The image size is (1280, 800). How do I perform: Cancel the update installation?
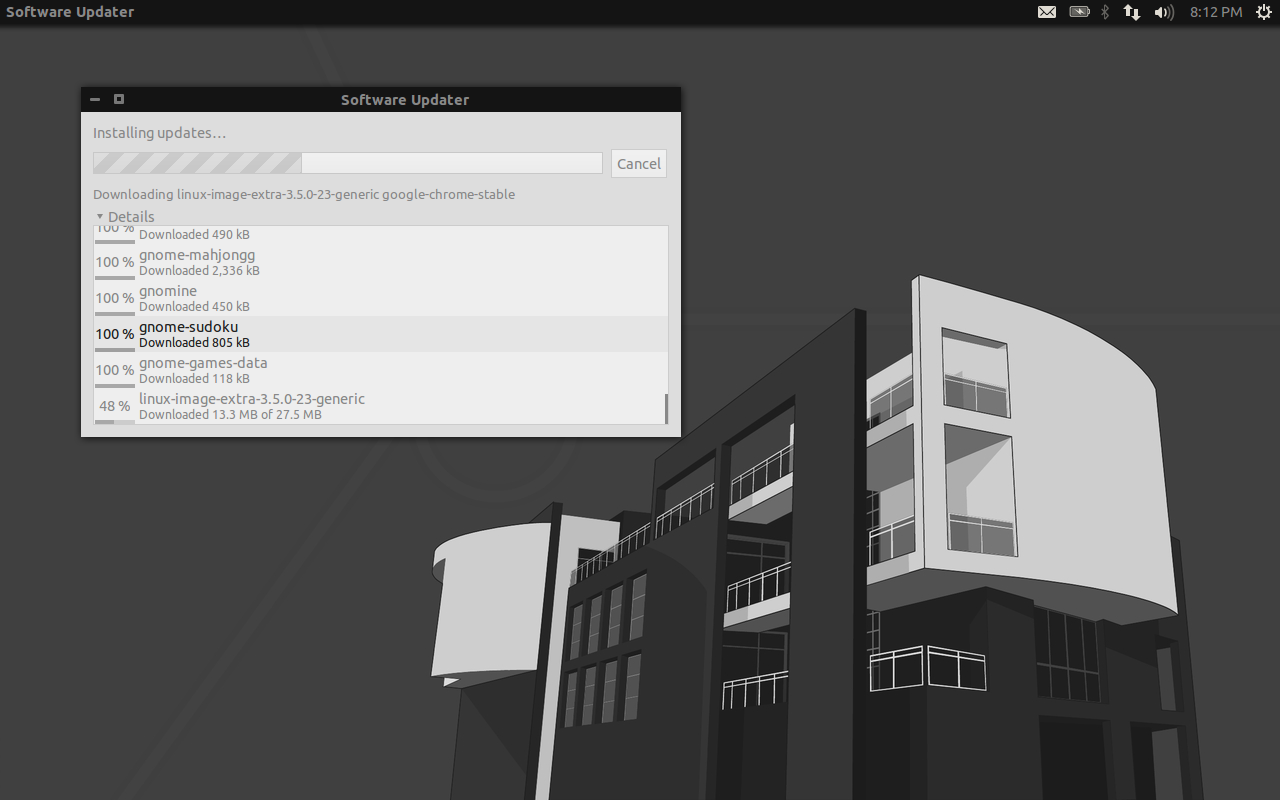[638, 164]
